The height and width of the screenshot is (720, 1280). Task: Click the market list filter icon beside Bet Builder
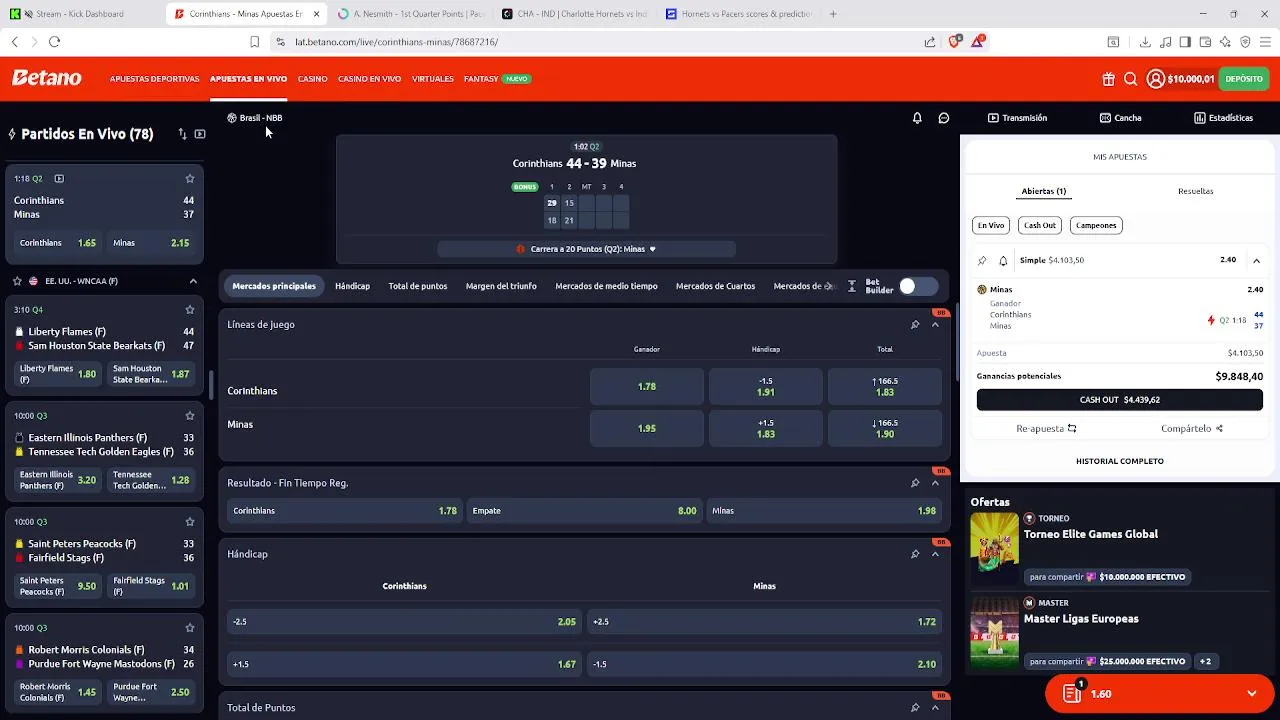pyautogui.click(x=852, y=286)
